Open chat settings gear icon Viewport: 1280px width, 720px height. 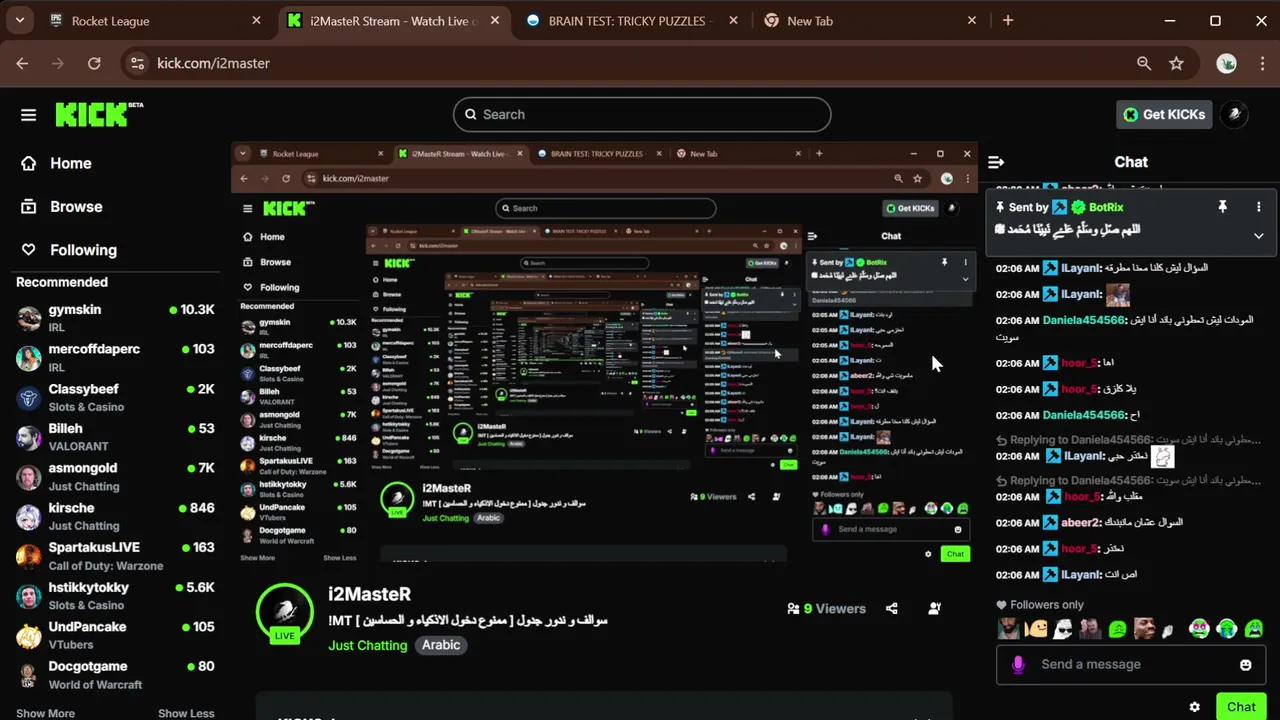(1194, 707)
